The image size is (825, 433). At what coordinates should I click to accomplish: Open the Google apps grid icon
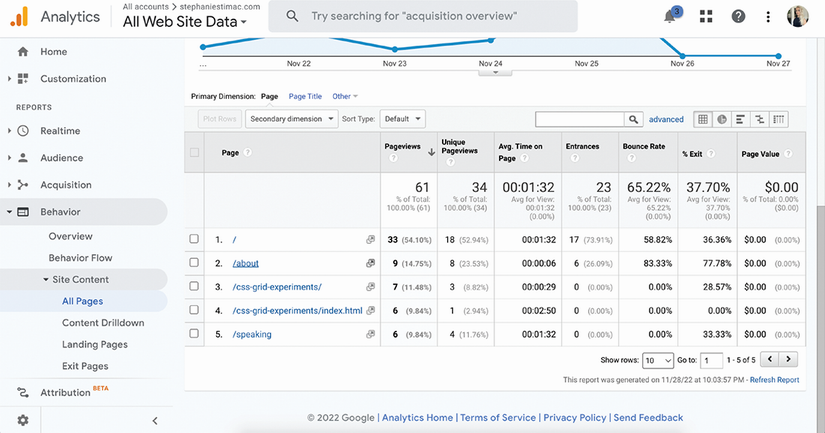tap(706, 16)
